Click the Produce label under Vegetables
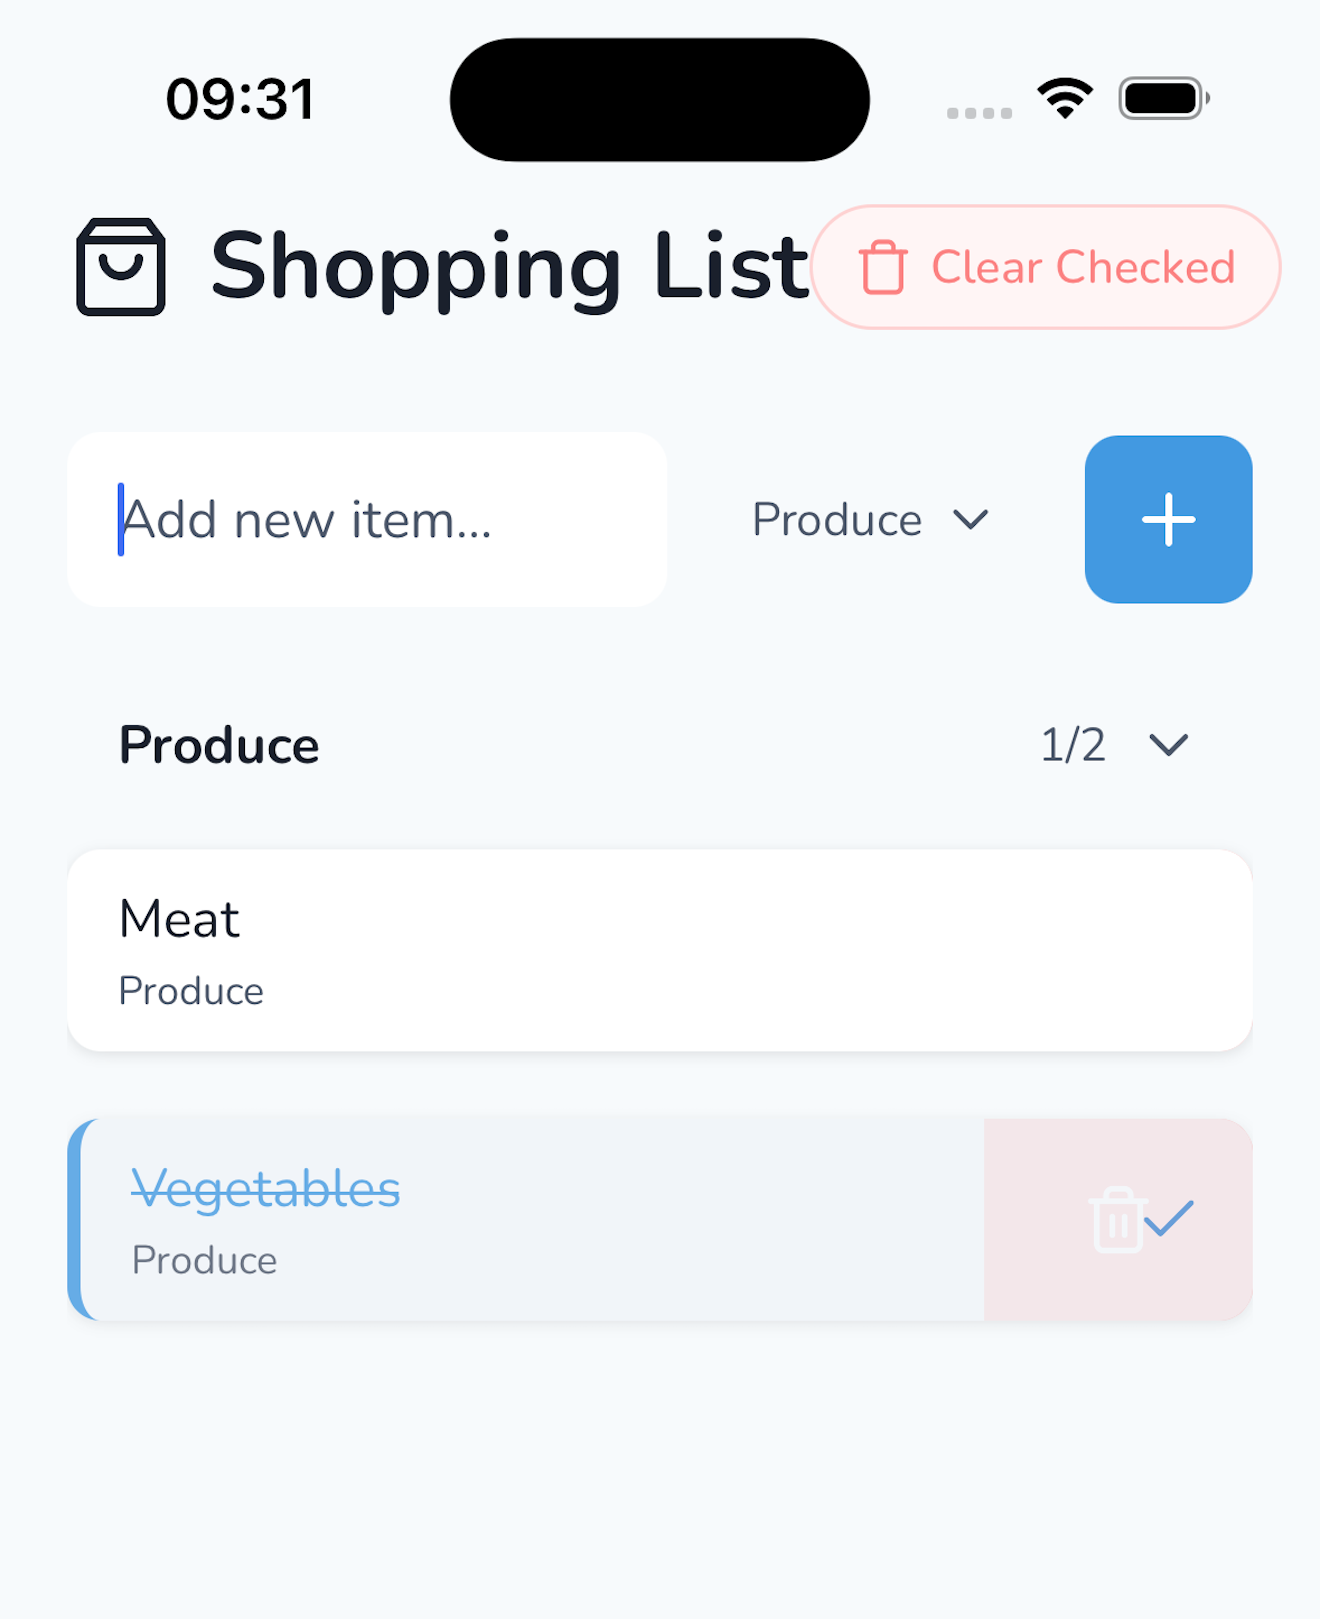The image size is (1320, 1619). (205, 1260)
